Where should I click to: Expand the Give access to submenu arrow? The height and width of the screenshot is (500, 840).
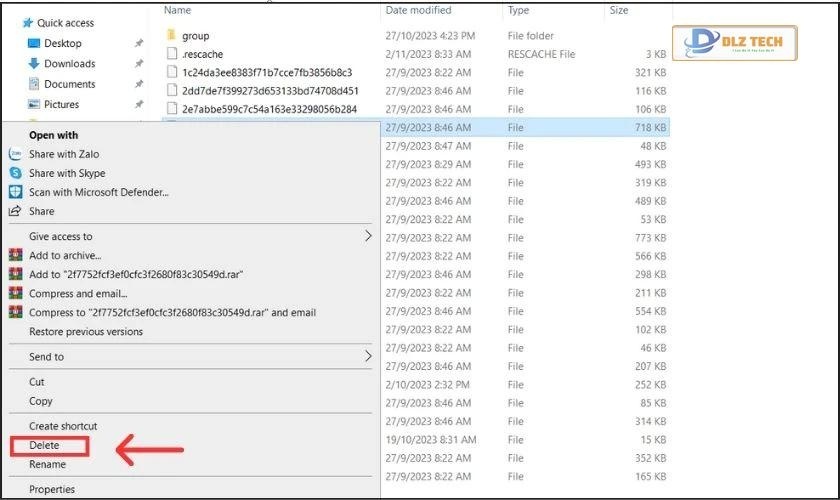[368, 236]
